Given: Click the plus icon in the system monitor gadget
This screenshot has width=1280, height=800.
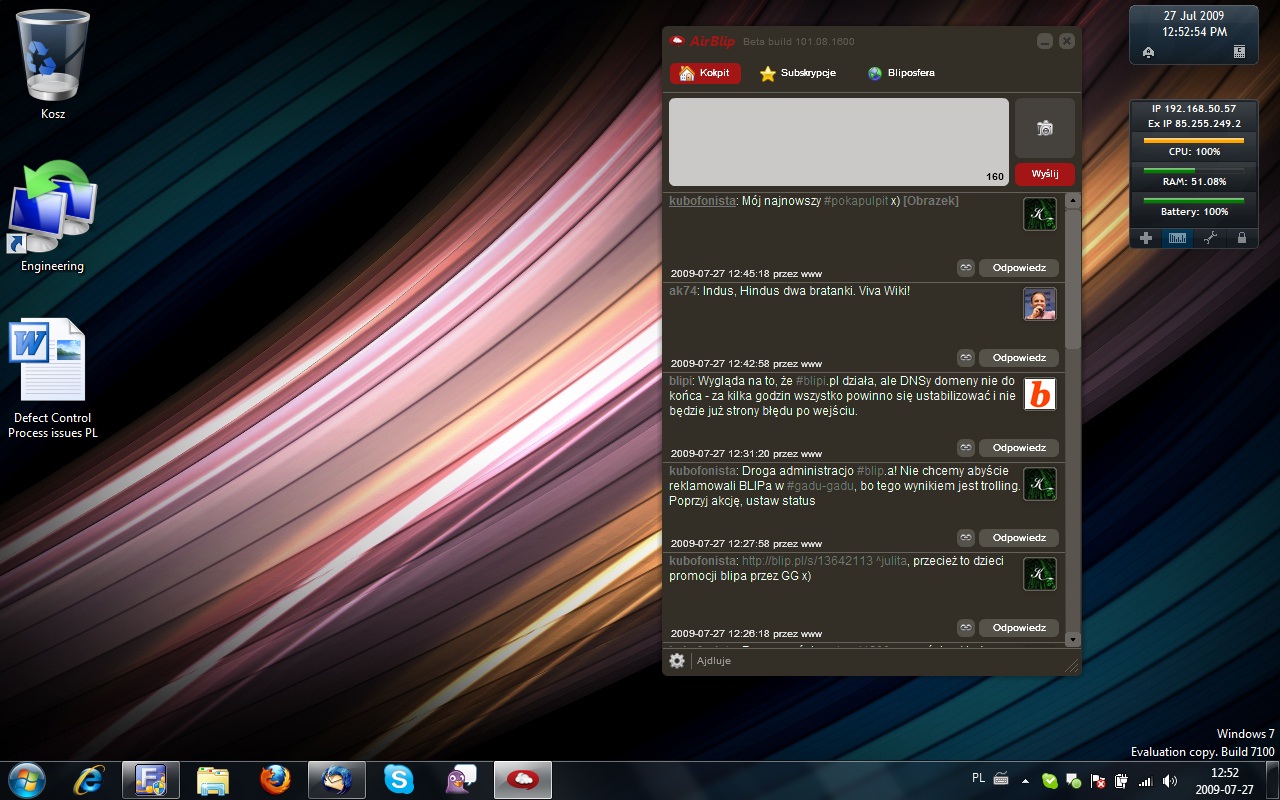Looking at the screenshot, I should [1146, 238].
